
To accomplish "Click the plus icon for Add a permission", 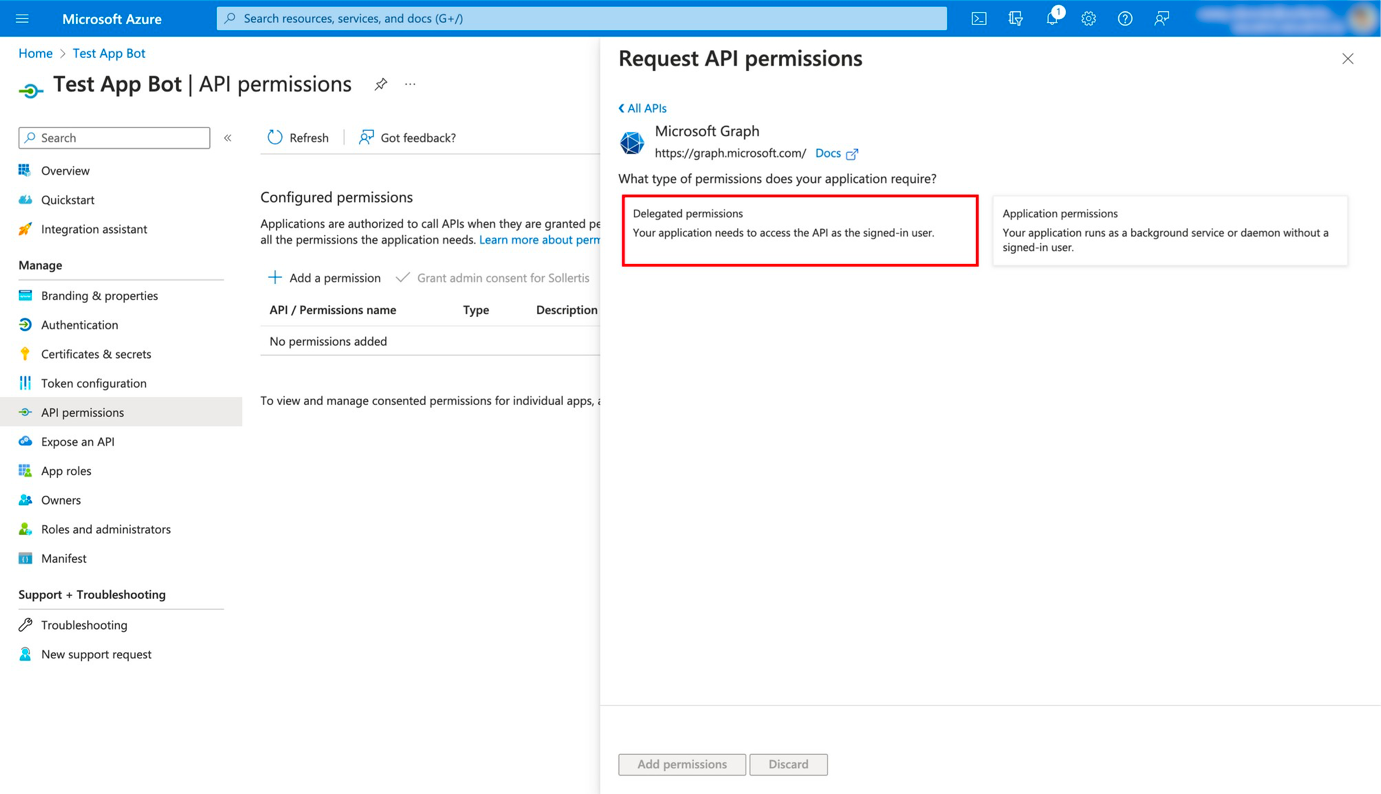I will (x=275, y=278).
